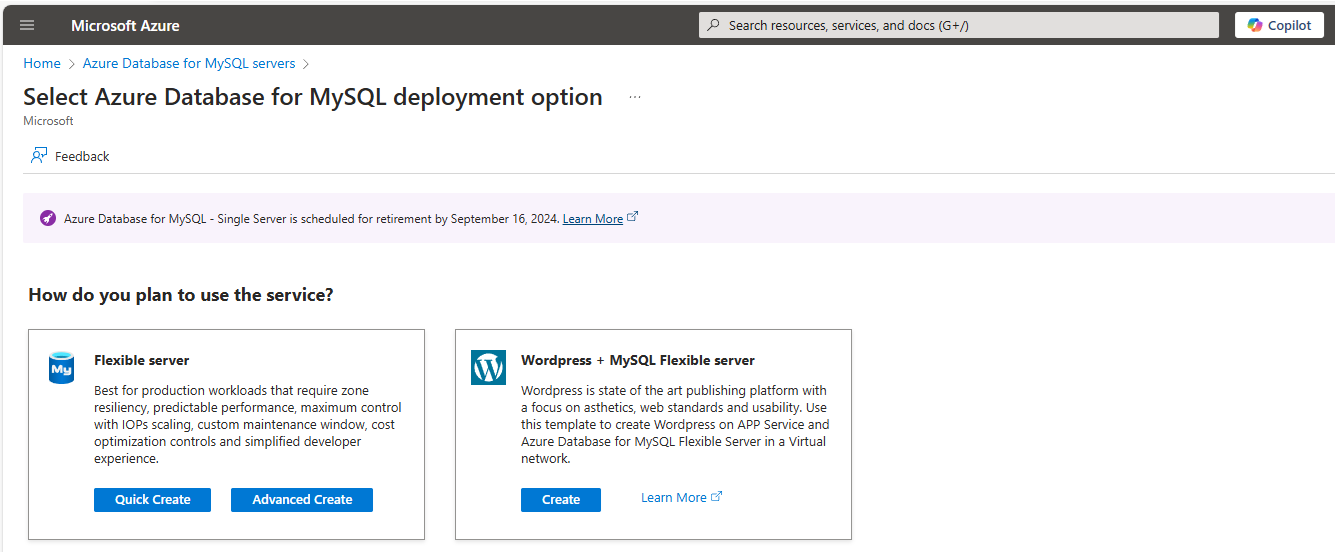Viewport: 1335px width, 552px height.
Task: Click the 'Flexible server' card heading
Action: click(x=142, y=360)
